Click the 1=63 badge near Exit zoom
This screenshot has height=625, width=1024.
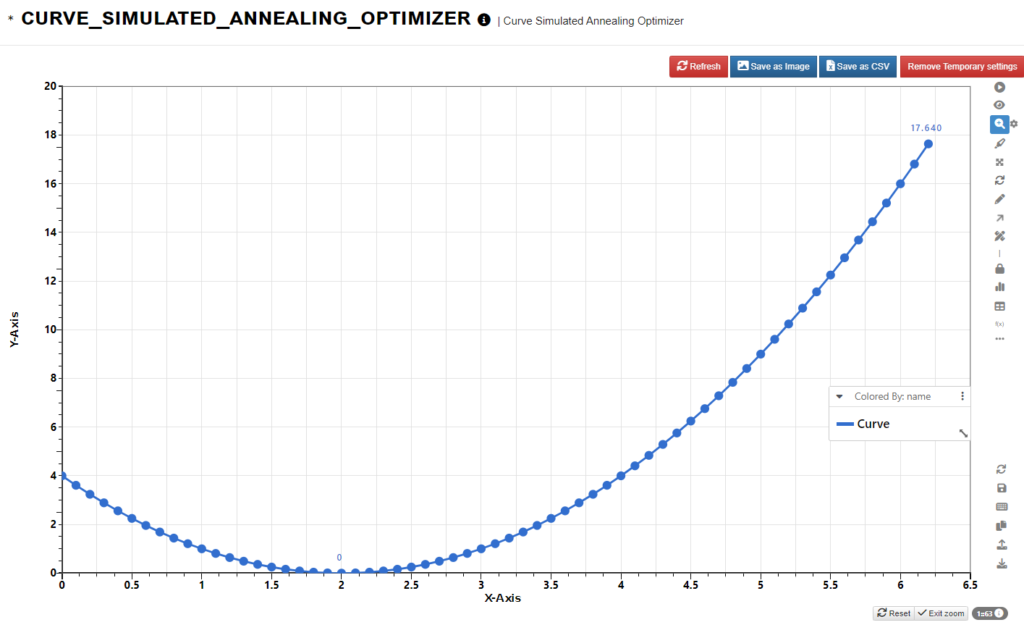point(988,613)
